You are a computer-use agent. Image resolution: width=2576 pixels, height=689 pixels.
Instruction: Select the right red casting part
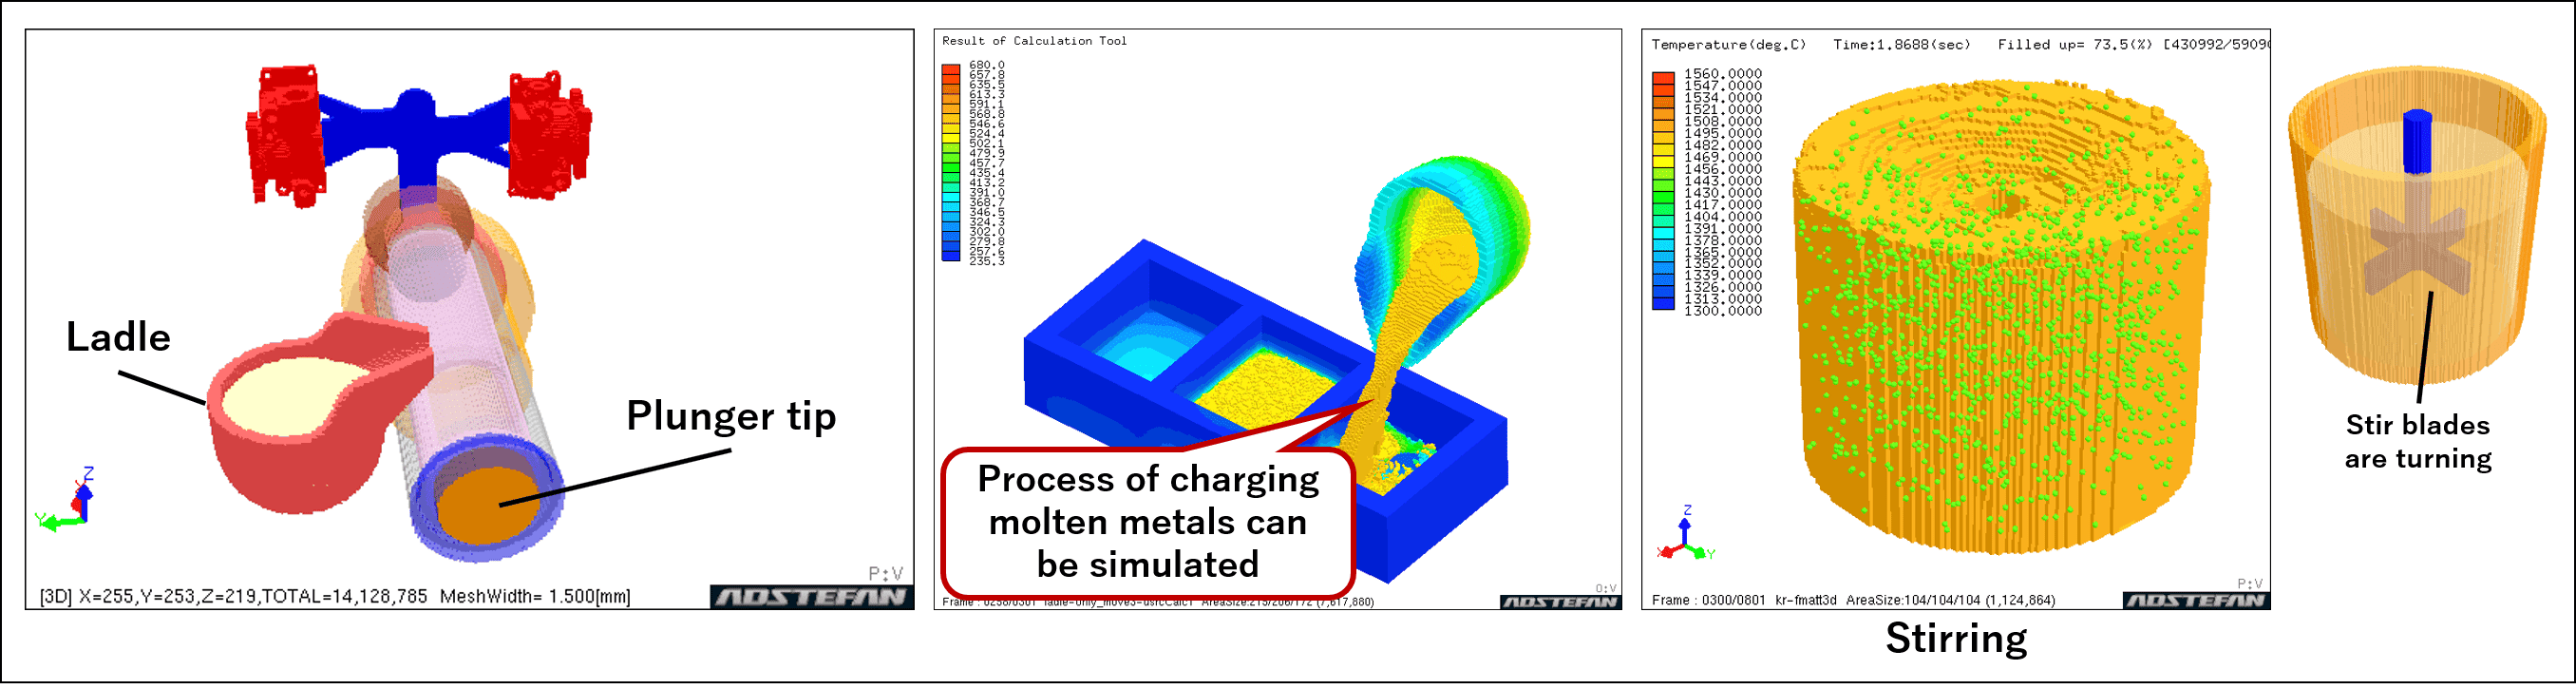coord(549,135)
